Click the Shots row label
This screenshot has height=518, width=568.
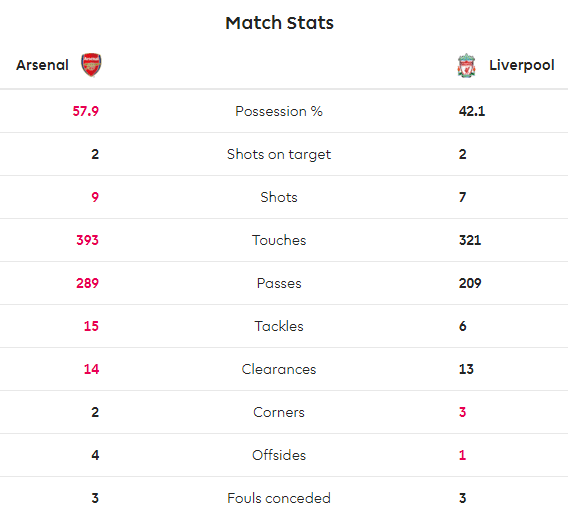click(x=279, y=197)
